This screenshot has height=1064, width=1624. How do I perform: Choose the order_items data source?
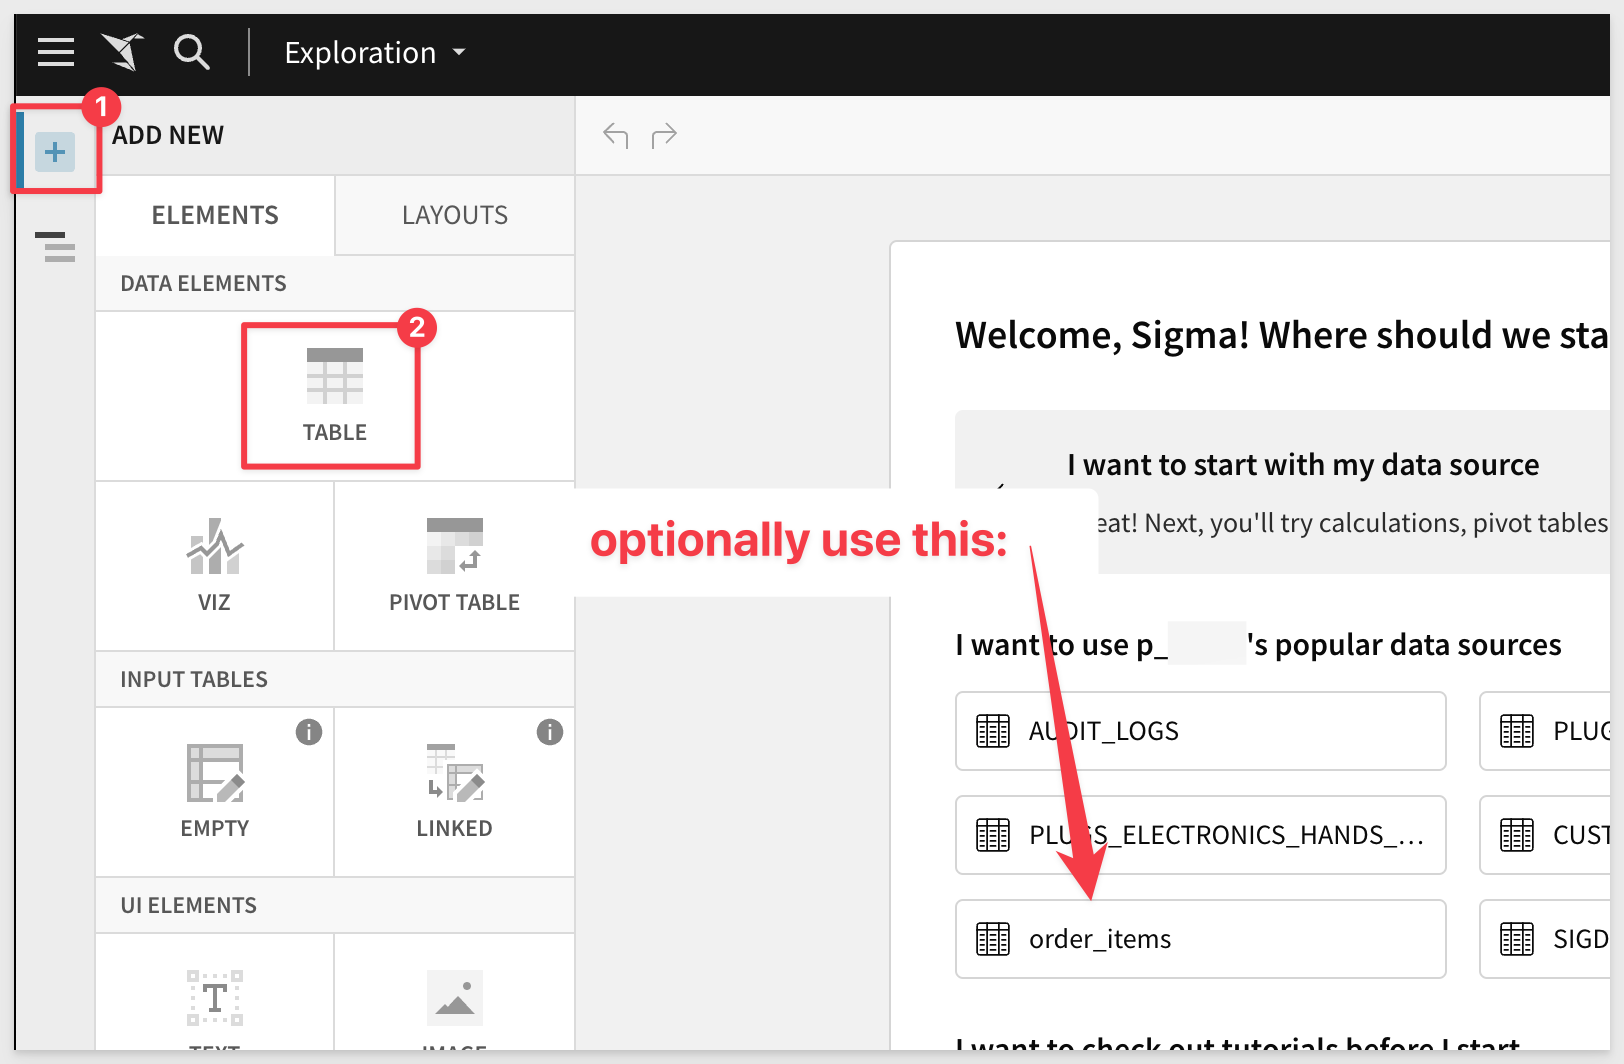tap(1200, 939)
